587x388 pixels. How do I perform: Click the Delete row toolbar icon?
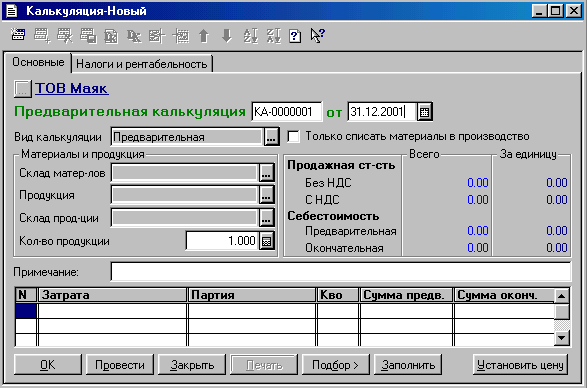pyautogui.click(x=65, y=36)
